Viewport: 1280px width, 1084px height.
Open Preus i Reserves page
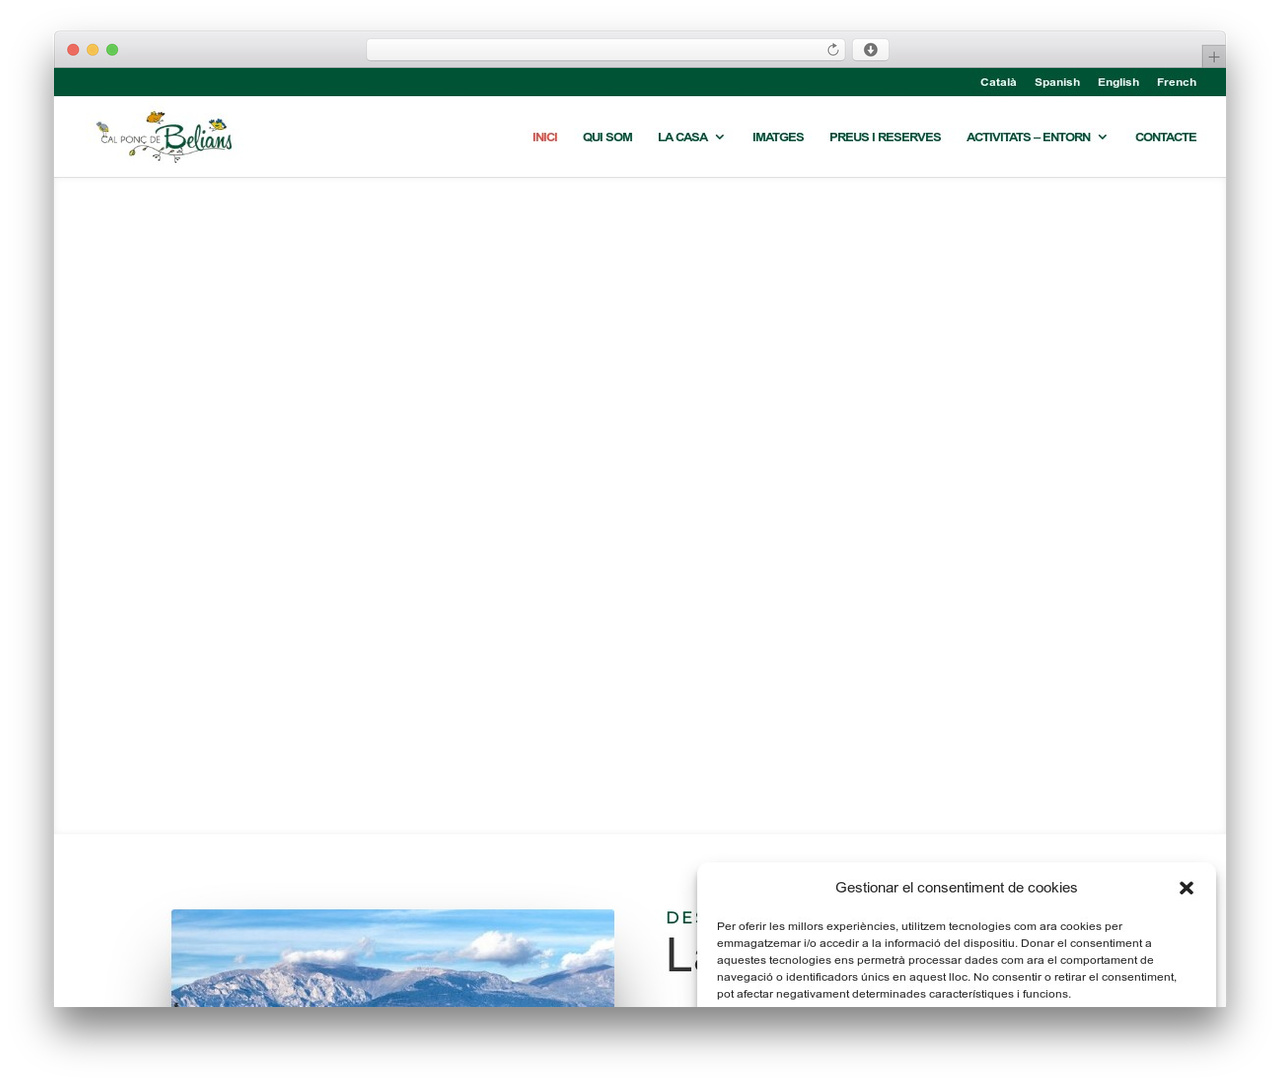[x=885, y=137]
